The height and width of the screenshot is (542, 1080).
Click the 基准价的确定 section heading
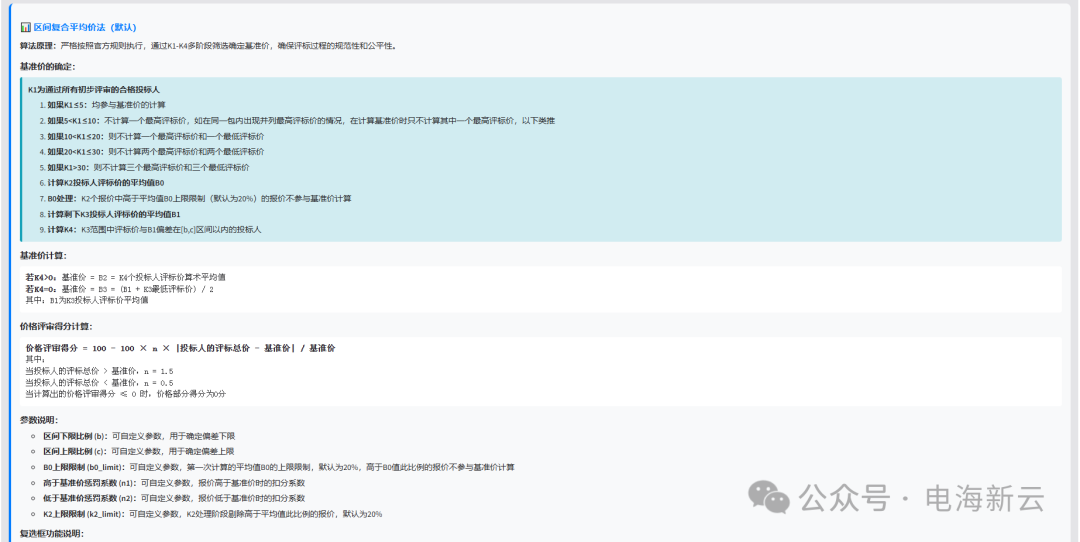tap(47, 66)
